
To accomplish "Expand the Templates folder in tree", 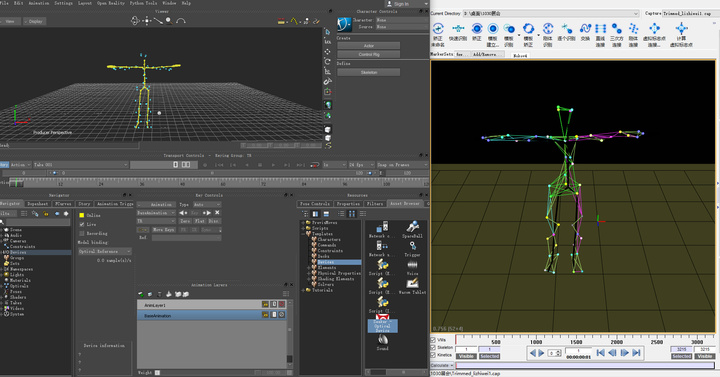I will pyautogui.click(x=303, y=234).
